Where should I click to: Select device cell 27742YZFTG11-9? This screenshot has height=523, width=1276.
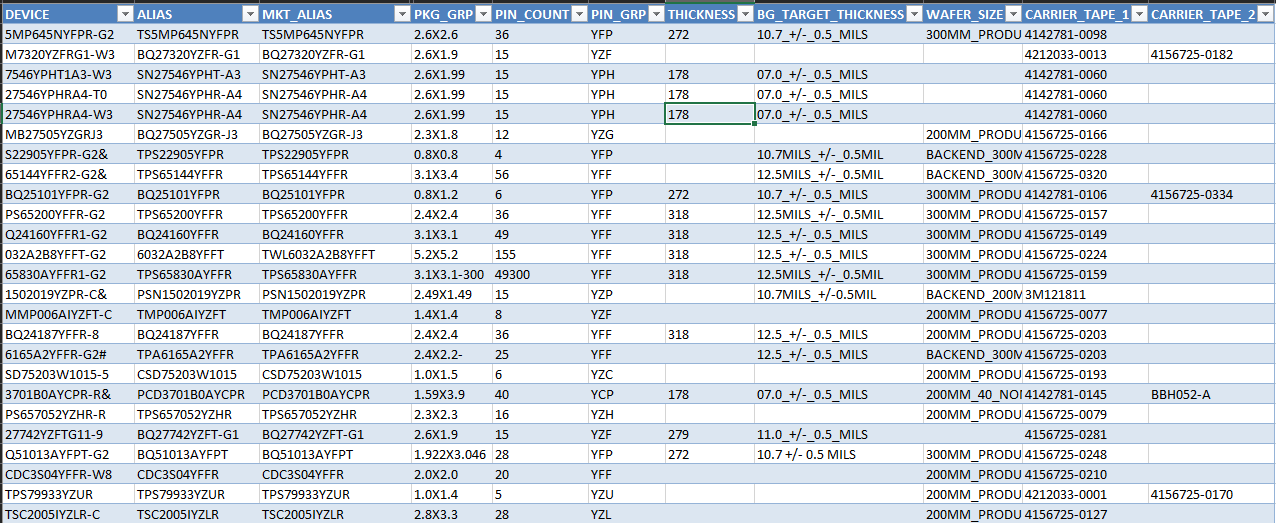[67, 434]
